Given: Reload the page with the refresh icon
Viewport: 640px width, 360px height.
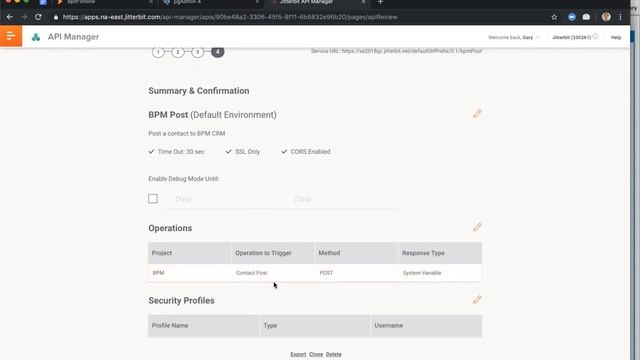Looking at the screenshot, I should point(38,17).
